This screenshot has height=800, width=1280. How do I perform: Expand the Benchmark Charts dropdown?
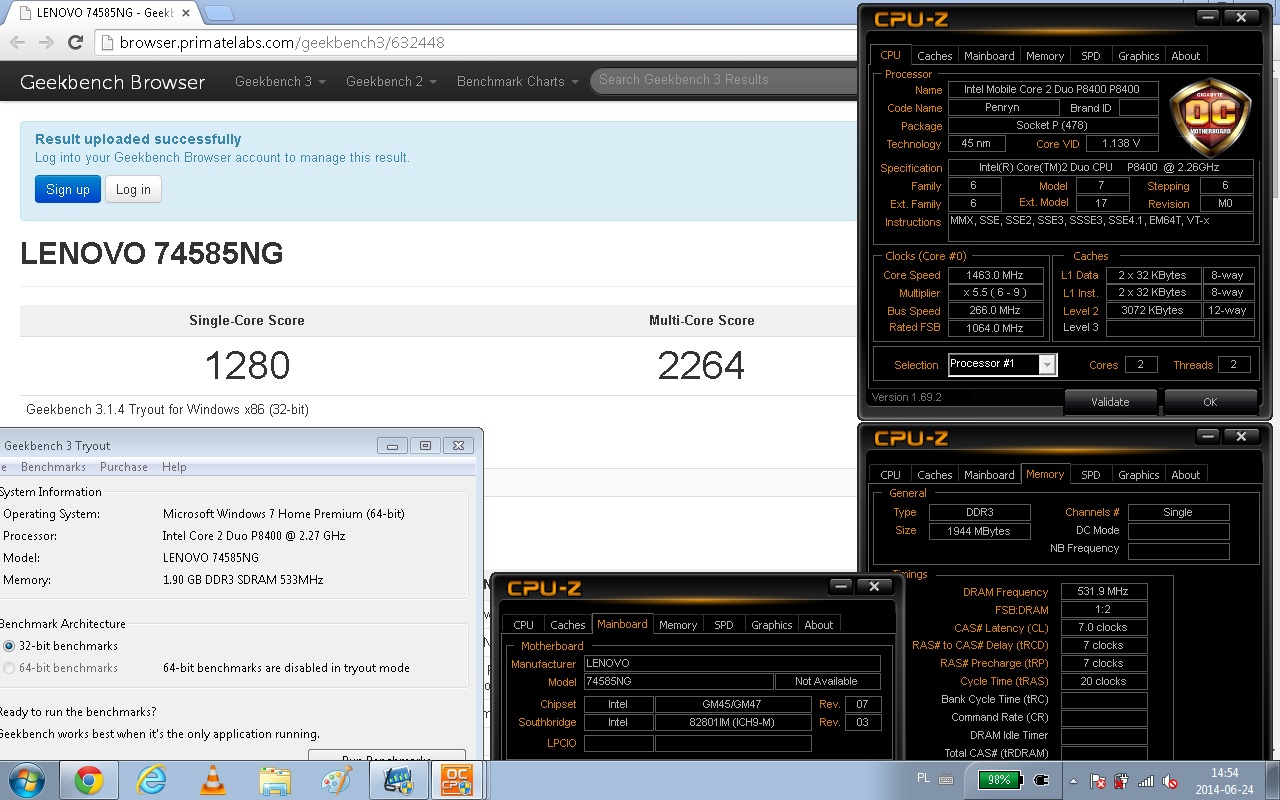[x=518, y=81]
